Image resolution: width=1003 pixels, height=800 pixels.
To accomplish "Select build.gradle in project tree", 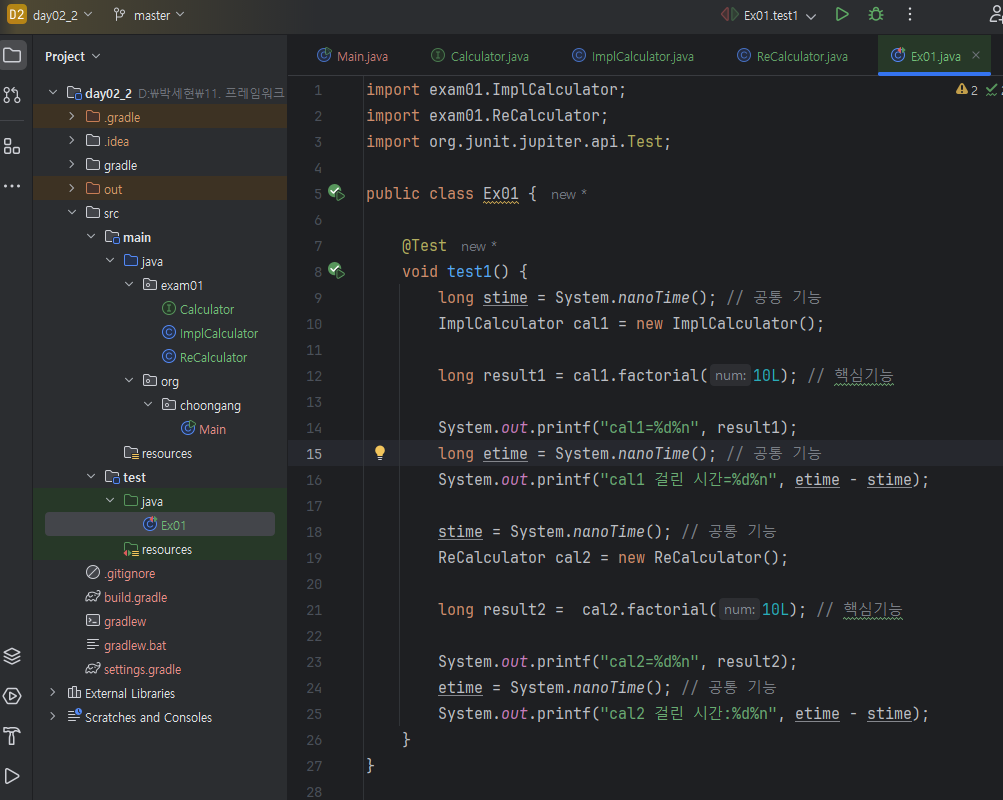I will click(135, 597).
